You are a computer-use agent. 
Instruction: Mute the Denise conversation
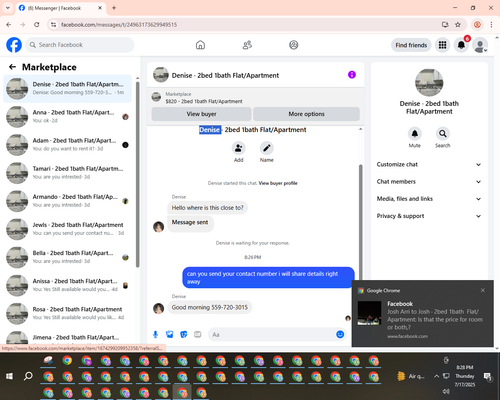click(x=415, y=134)
